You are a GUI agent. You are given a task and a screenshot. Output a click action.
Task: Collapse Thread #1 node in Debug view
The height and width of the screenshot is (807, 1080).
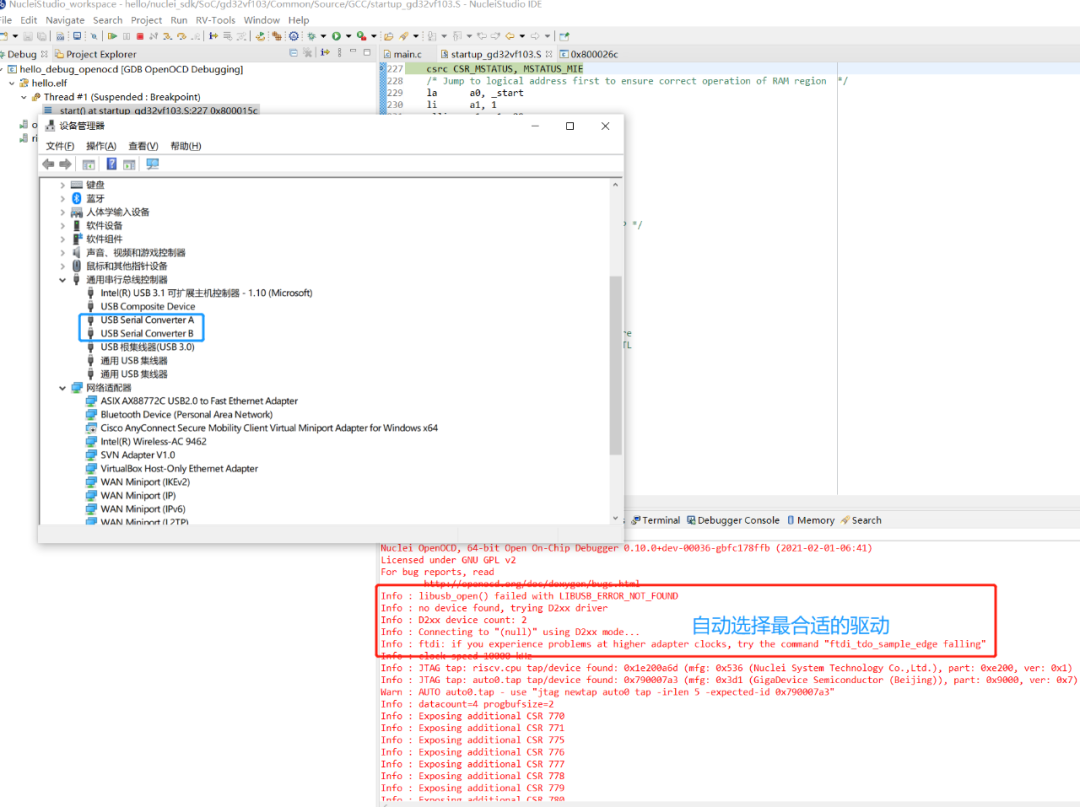[23, 97]
